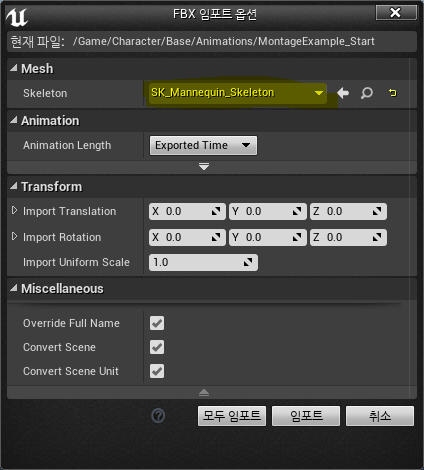Open the Exported Time animation length dropdown
Image resolution: width=424 pixels, height=470 pixels.
[x=203, y=145]
